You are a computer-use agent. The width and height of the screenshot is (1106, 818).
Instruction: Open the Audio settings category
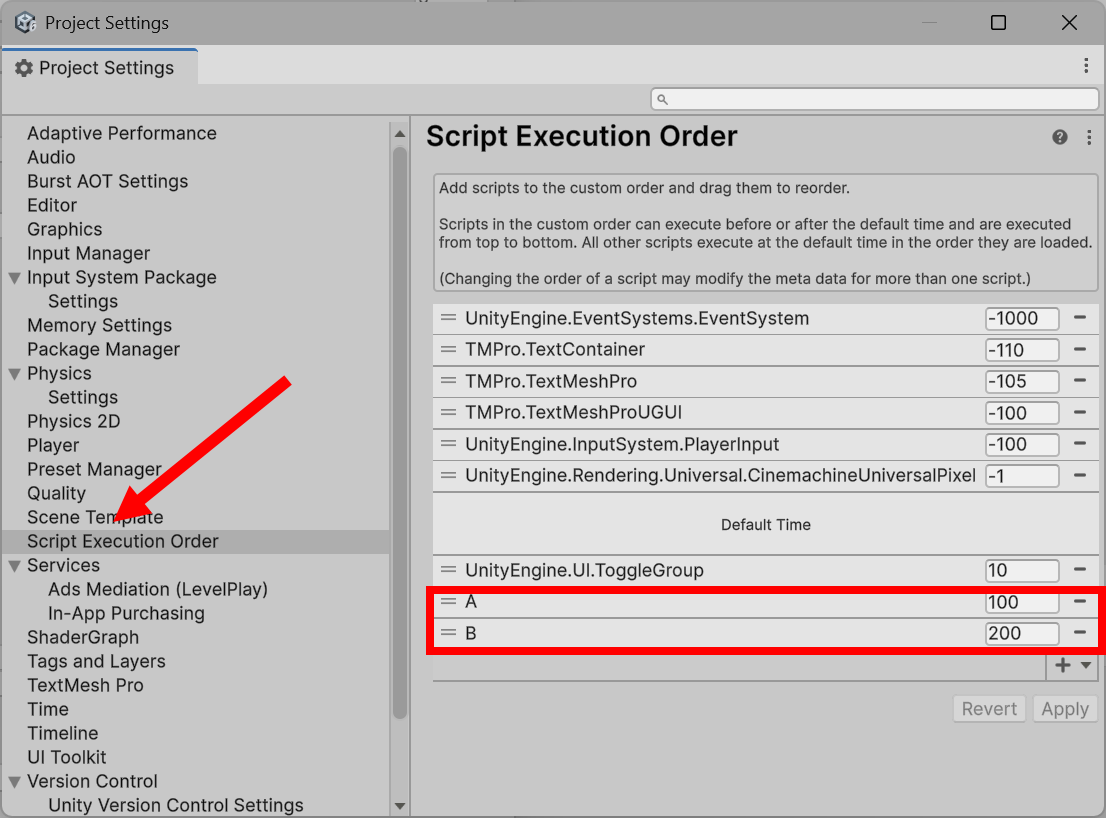point(51,157)
